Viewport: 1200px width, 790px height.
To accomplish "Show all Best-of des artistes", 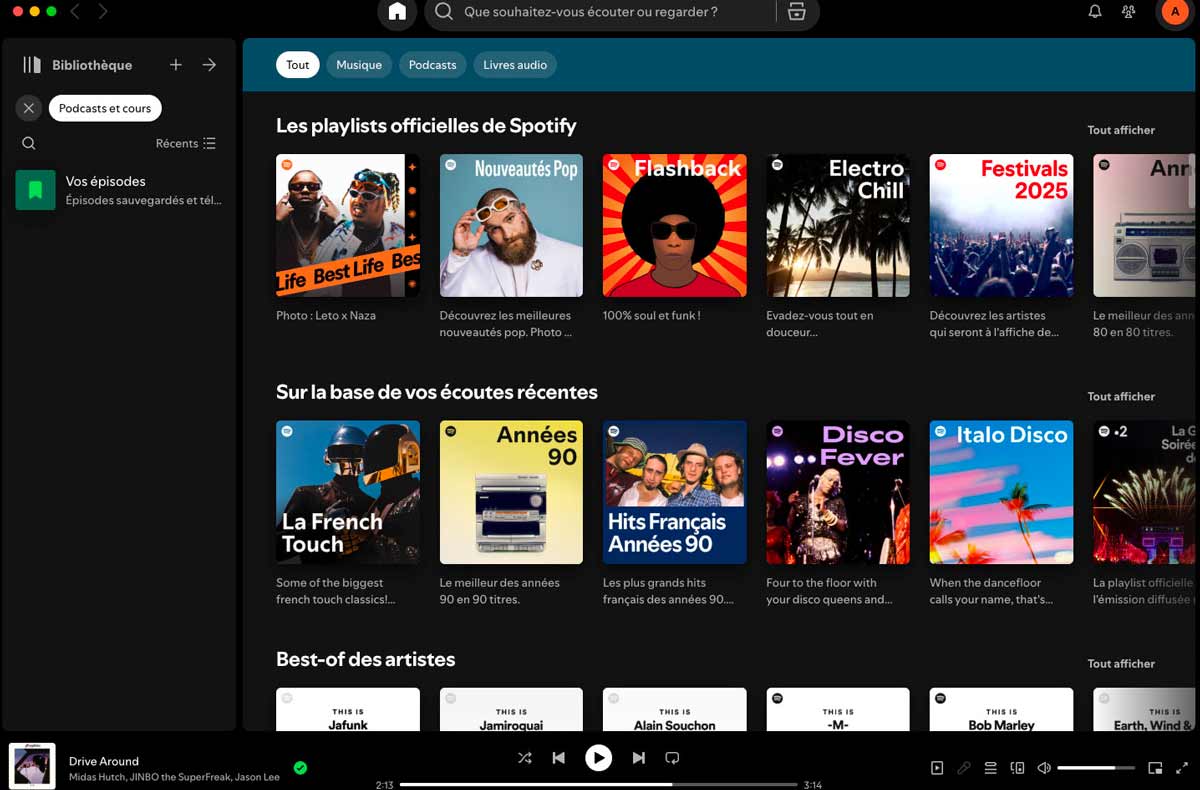I will pos(1121,664).
